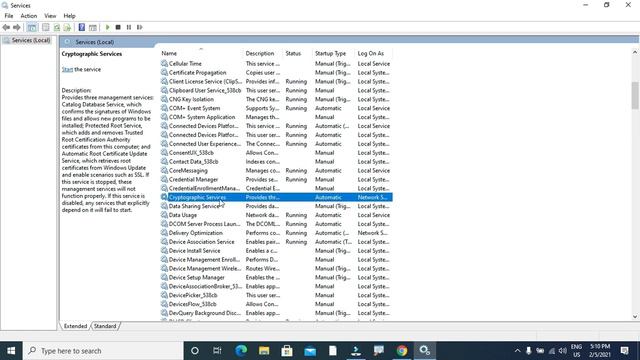Go back using the toolbar Back arrow
This screenshot has width=640, height=360.
6,27
